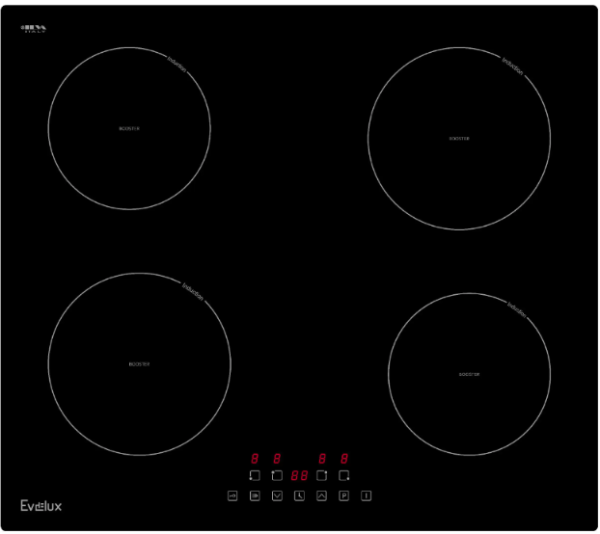The height and width of the screenshot is (534, 600).
Task: Tap the P boost power key
Action: (x=344, y=495)
